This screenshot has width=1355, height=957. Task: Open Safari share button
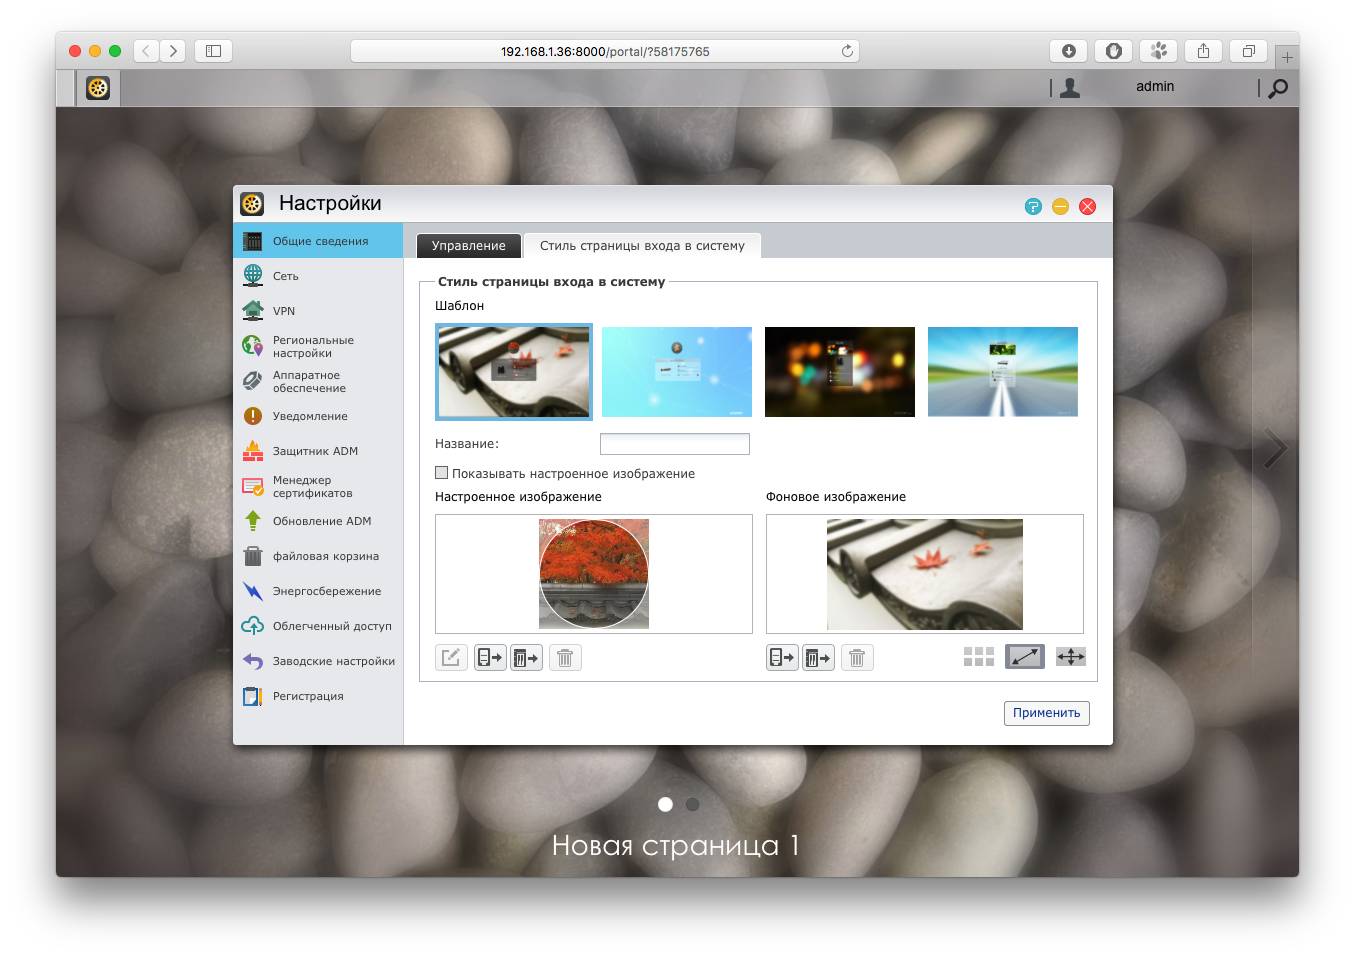(1204, 51)
